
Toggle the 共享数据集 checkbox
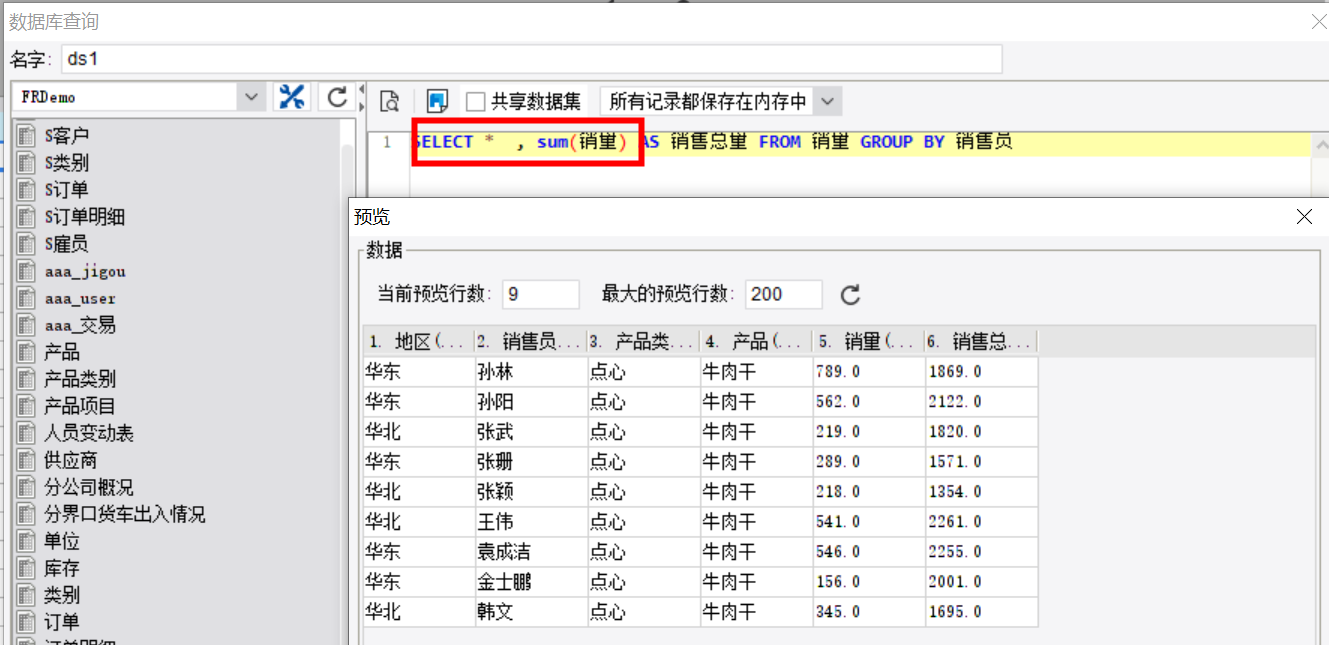476,101
